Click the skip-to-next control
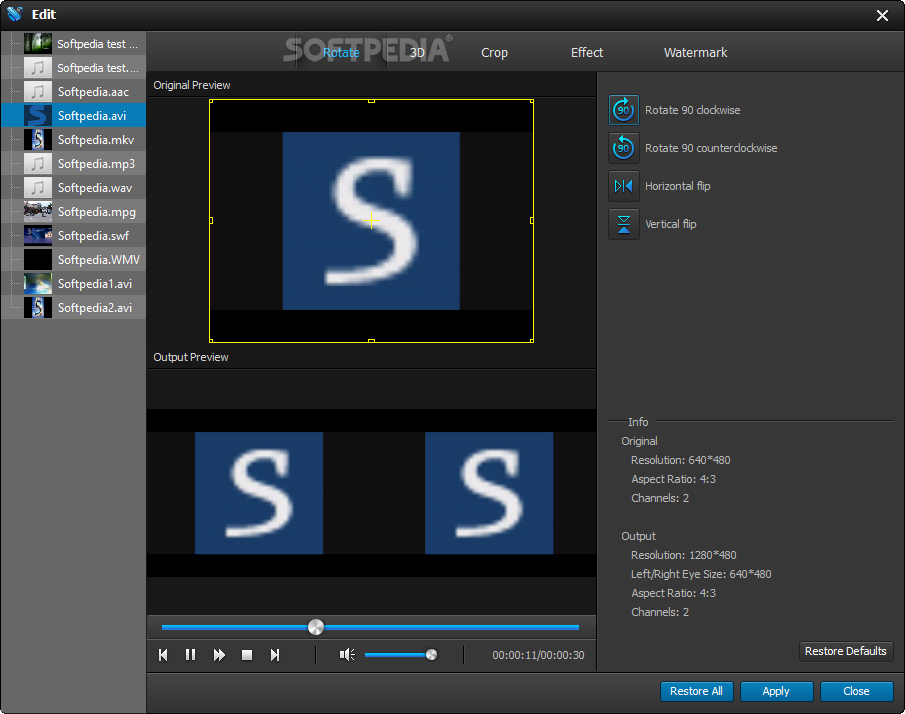The width and height of the screenshot is (905, 714). pyautogui.click(x=275, y=655)
